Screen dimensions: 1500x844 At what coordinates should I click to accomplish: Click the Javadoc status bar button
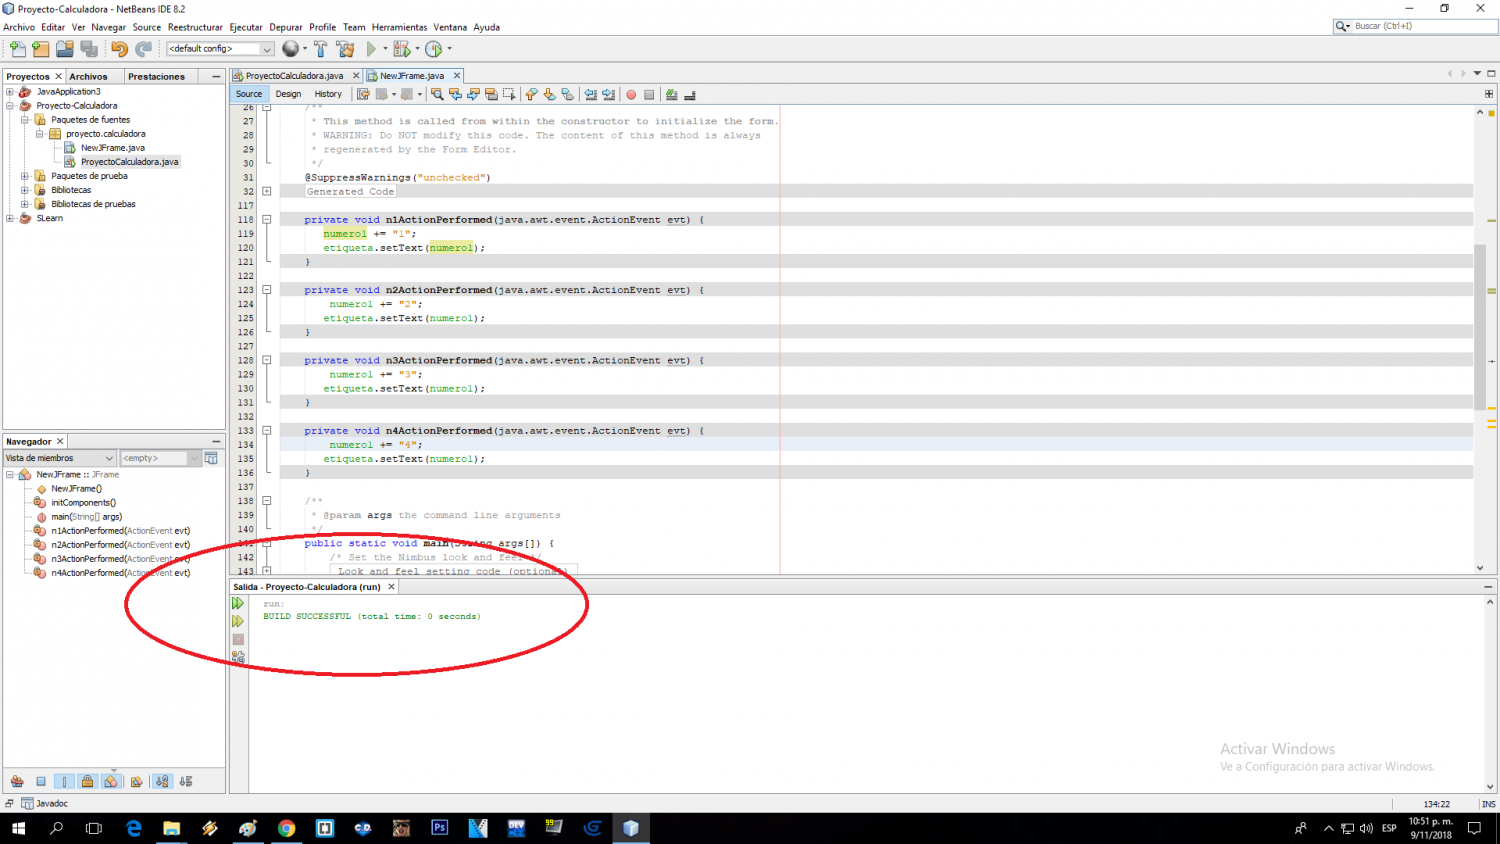[x=44, y=803]
